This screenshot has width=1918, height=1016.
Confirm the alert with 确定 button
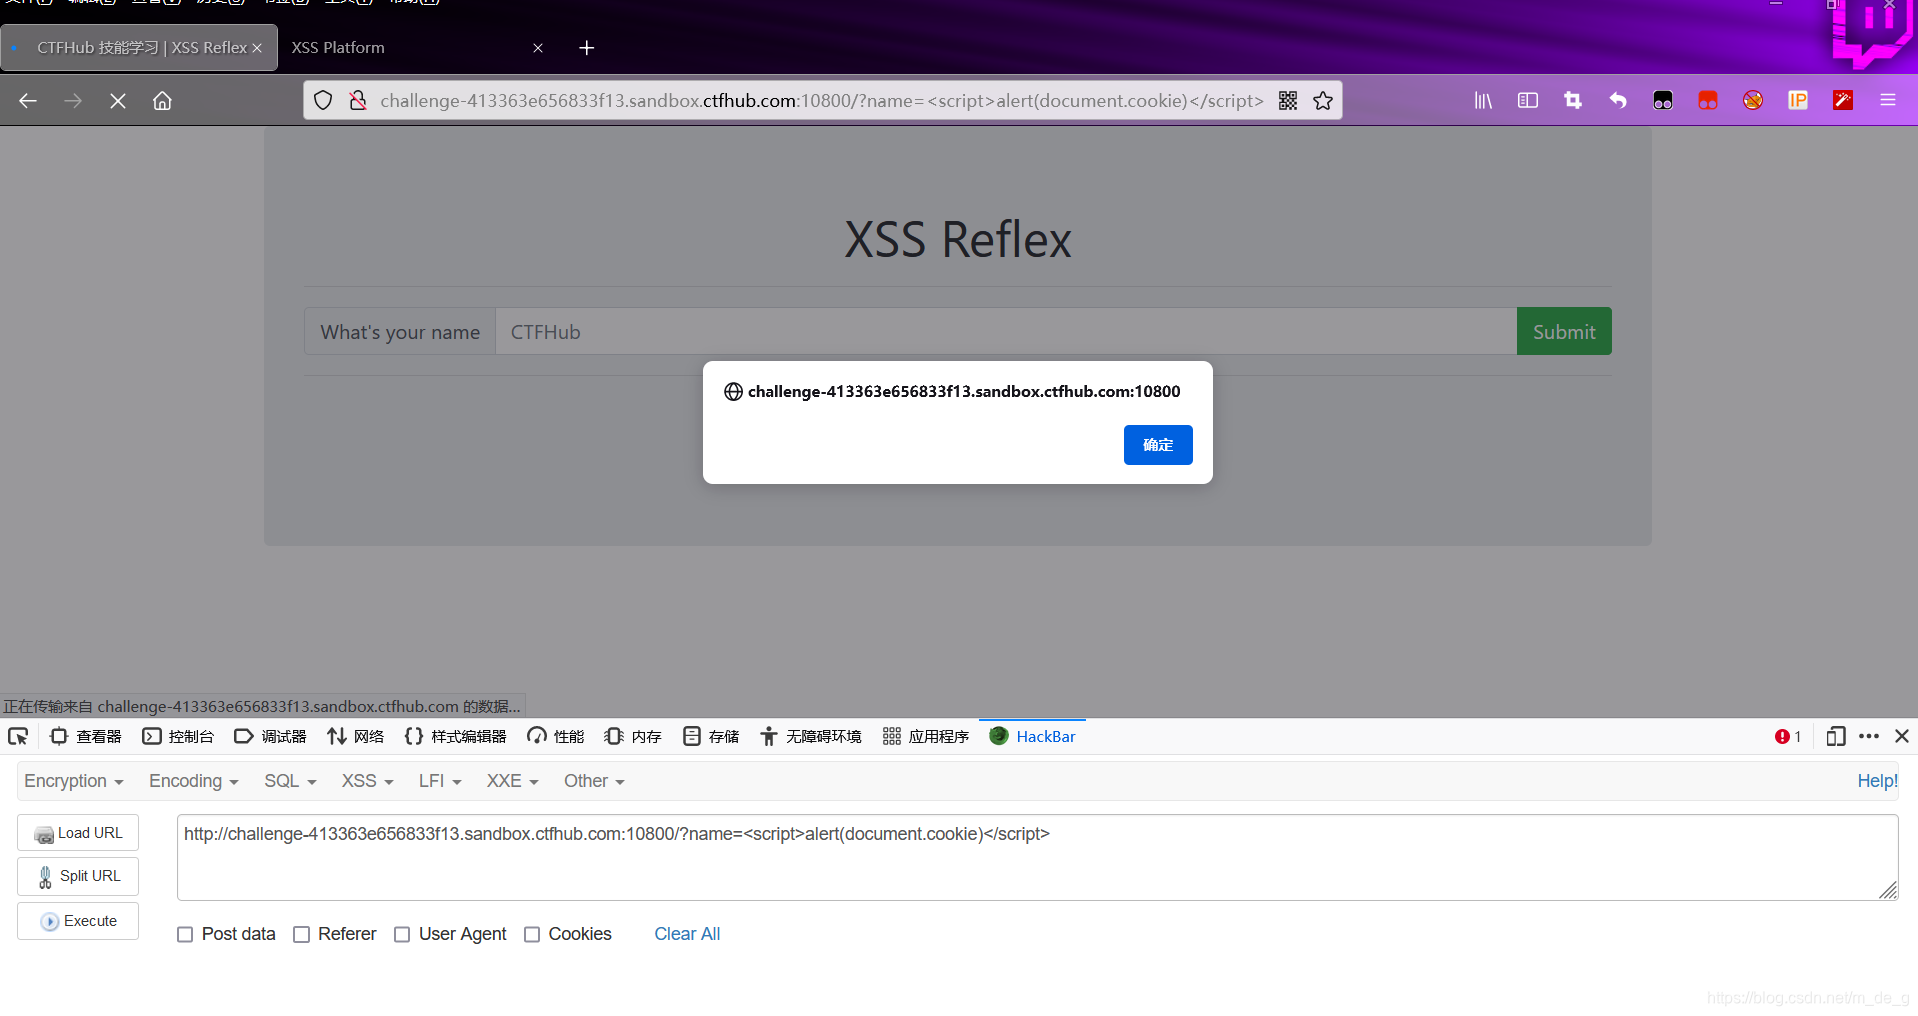tap(1158, 445)
